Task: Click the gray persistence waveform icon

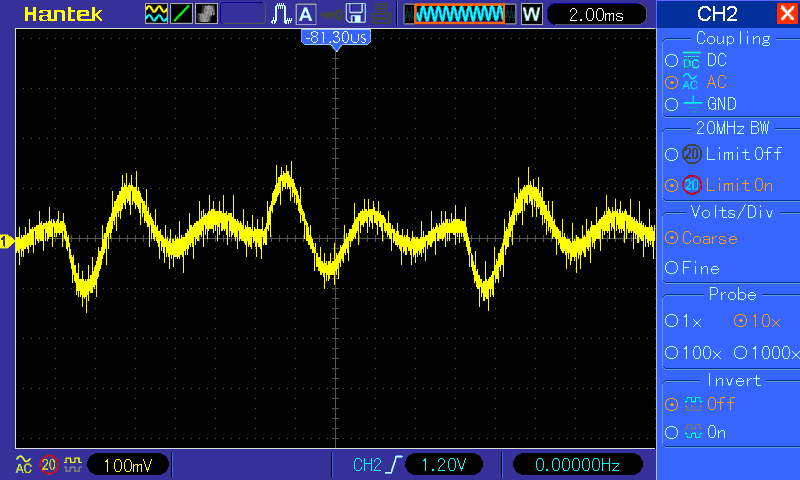Action: pos(206,14)
